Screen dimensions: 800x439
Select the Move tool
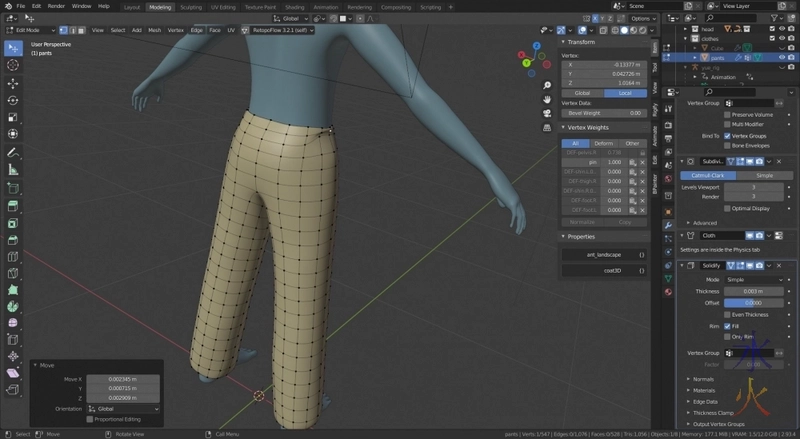point(13,83)
